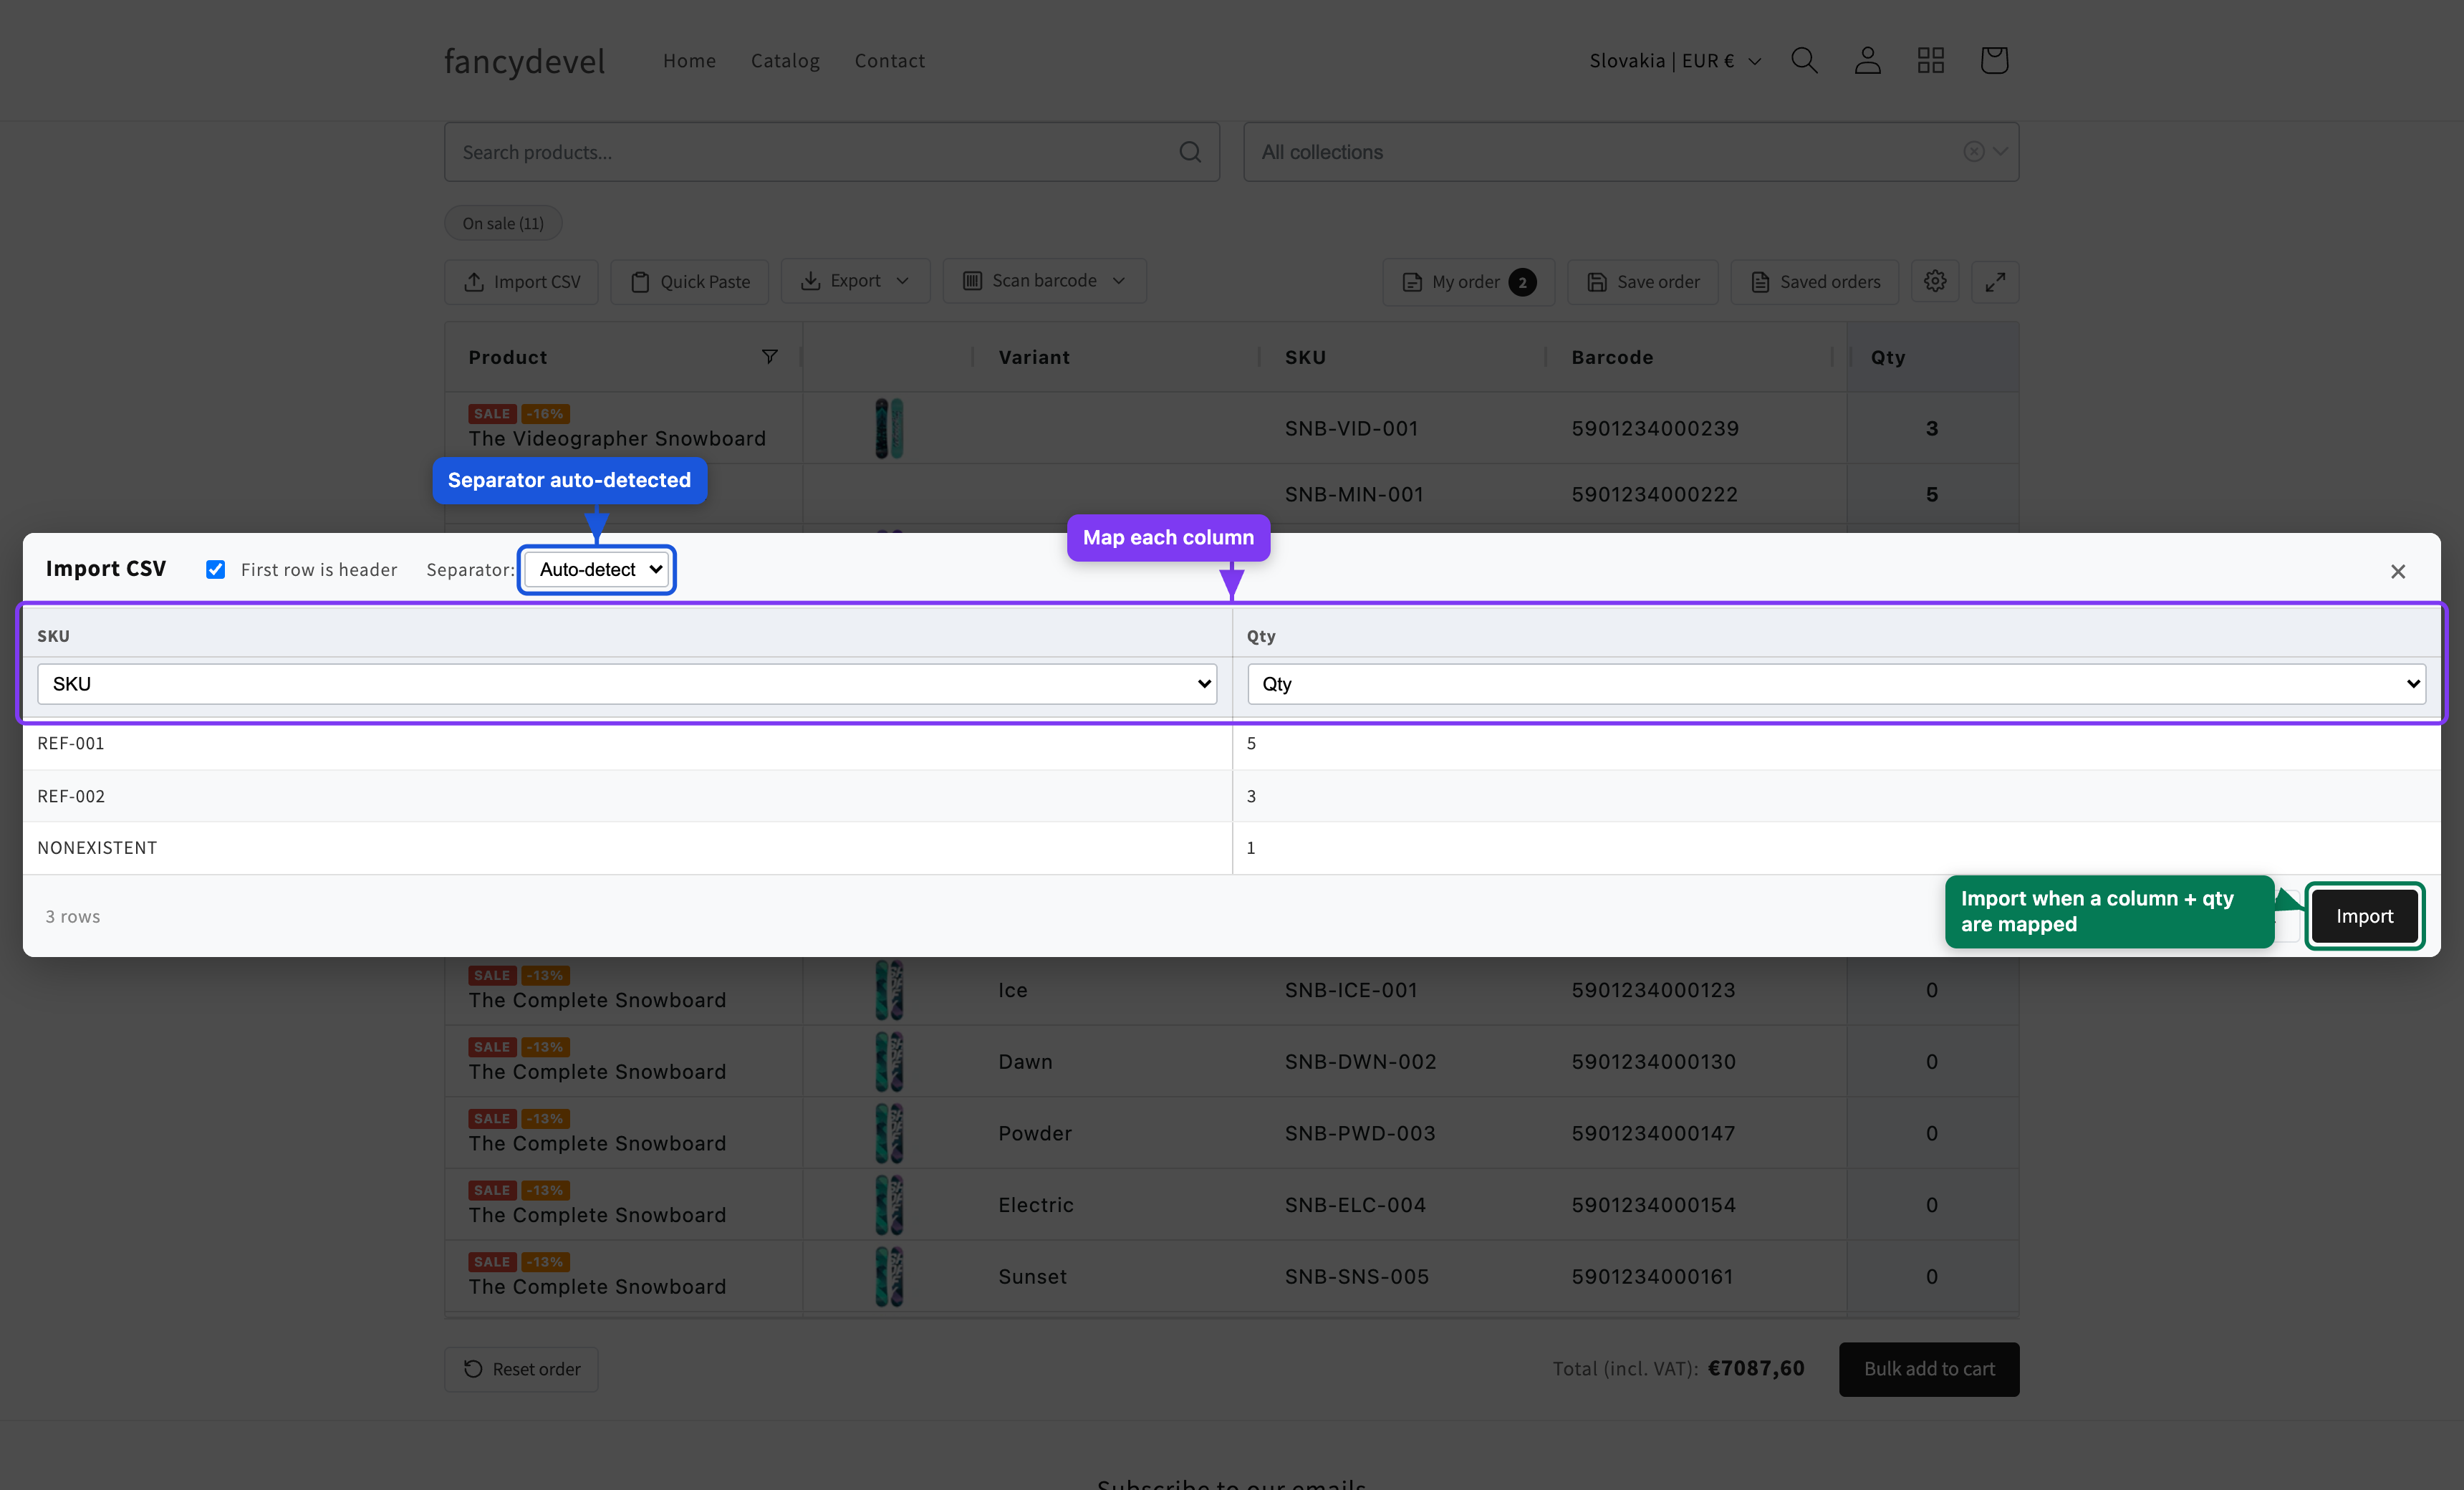The height and width of the screenshot is (1490, 2464).
Task: Clear the All collections filter icon
Action: point(1973,152)
